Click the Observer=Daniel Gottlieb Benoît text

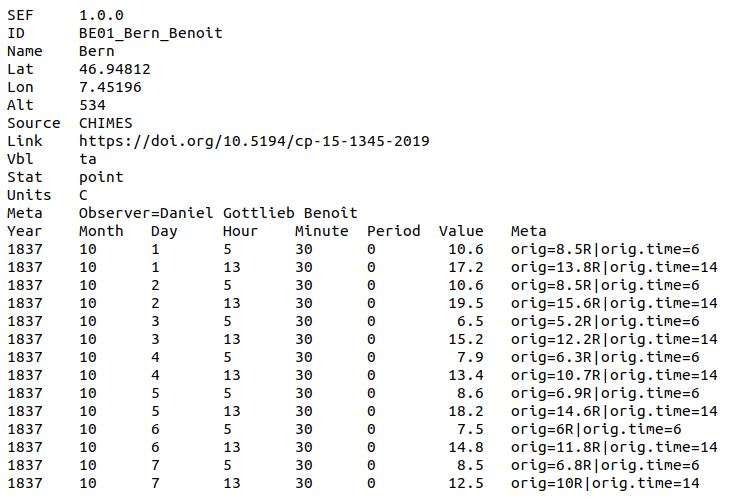218,213
